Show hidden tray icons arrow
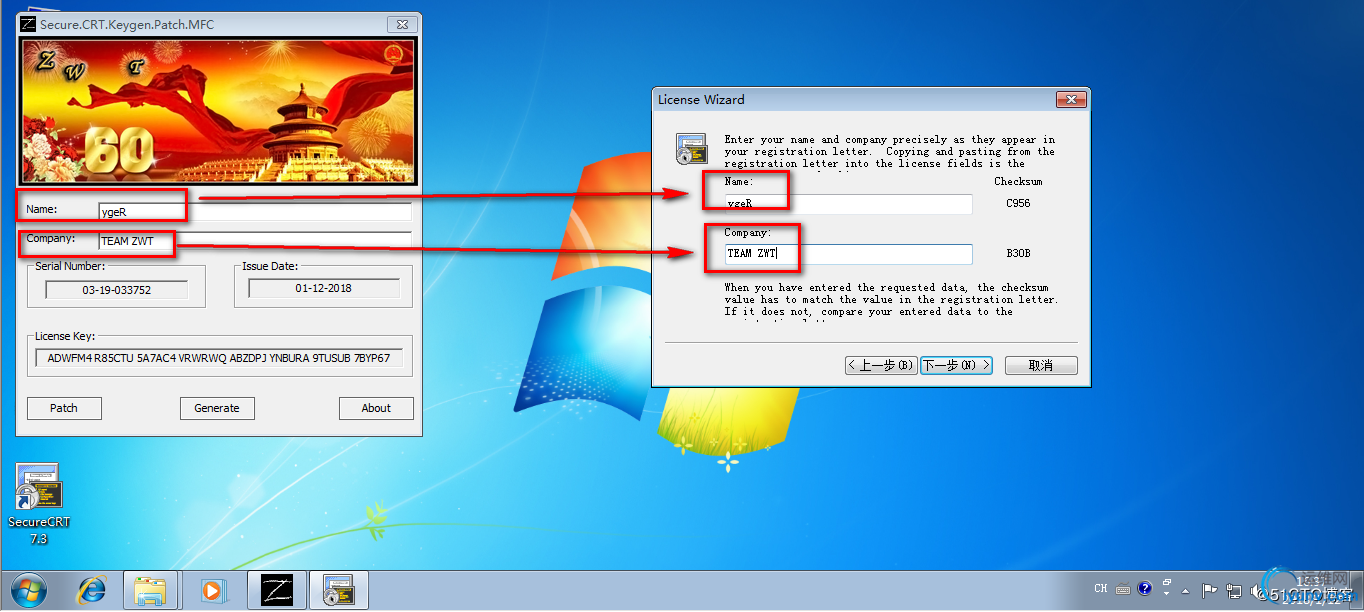 click(x=1186, y=590)
